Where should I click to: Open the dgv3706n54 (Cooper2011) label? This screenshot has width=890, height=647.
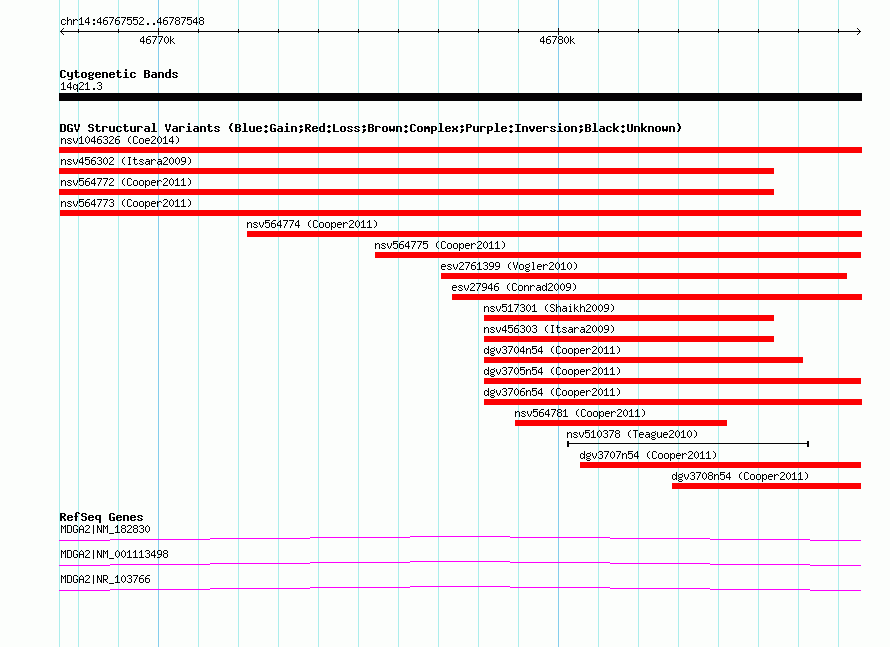552,392
